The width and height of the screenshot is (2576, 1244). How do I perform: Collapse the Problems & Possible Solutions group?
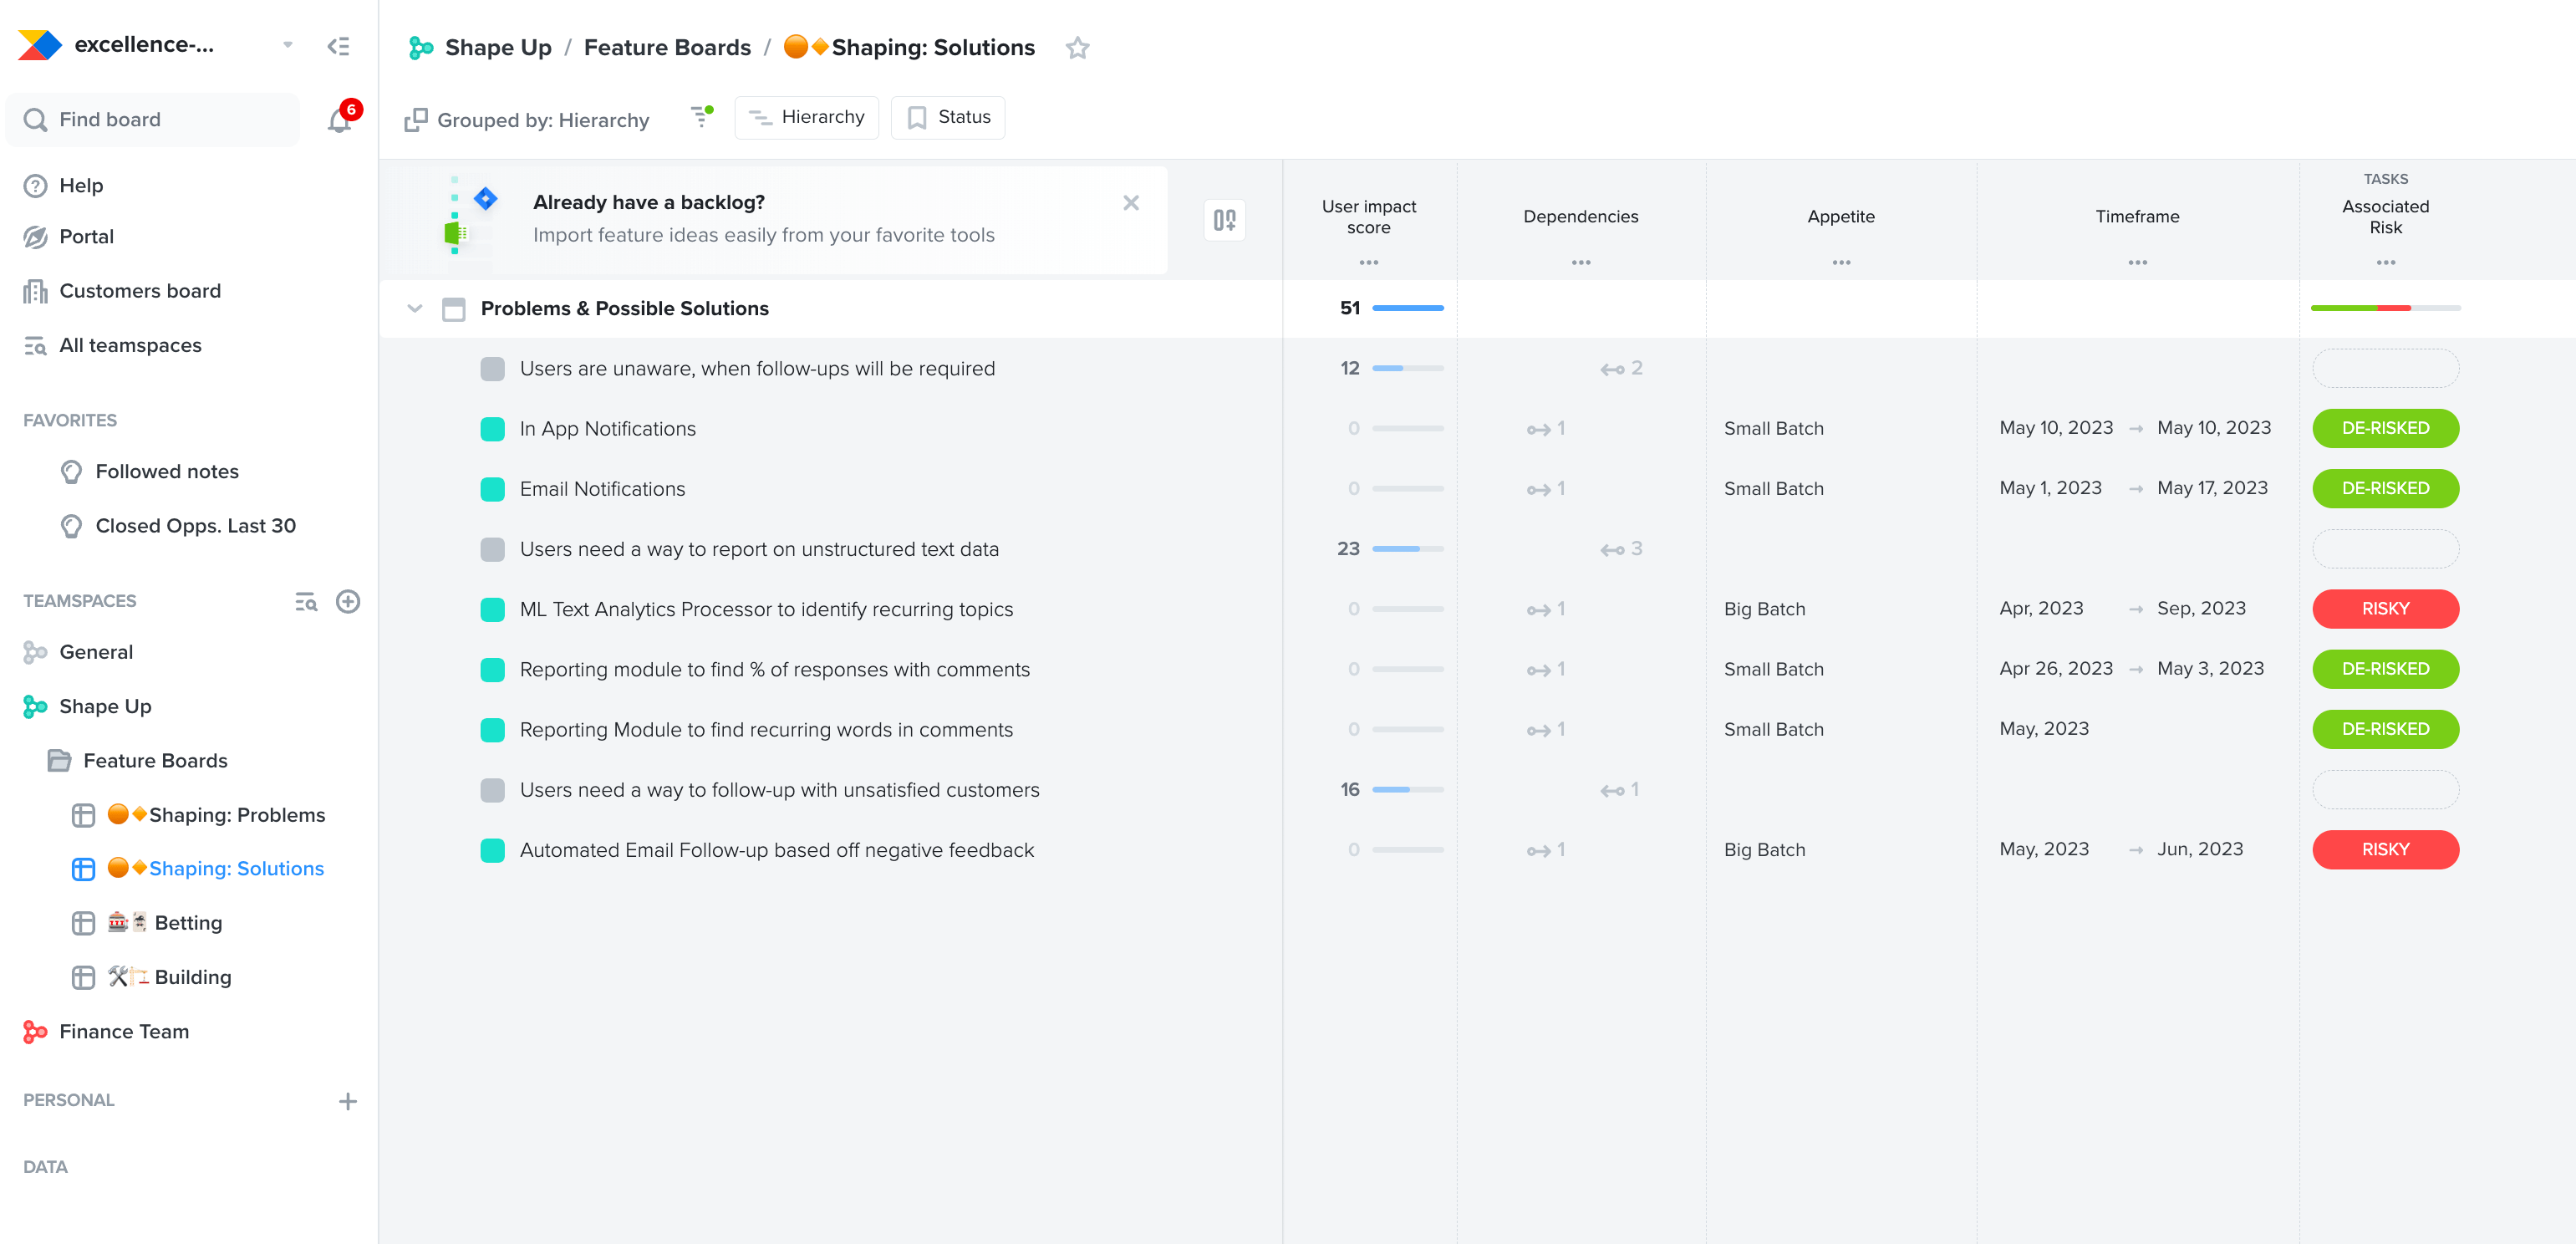[x=415, y=308]
